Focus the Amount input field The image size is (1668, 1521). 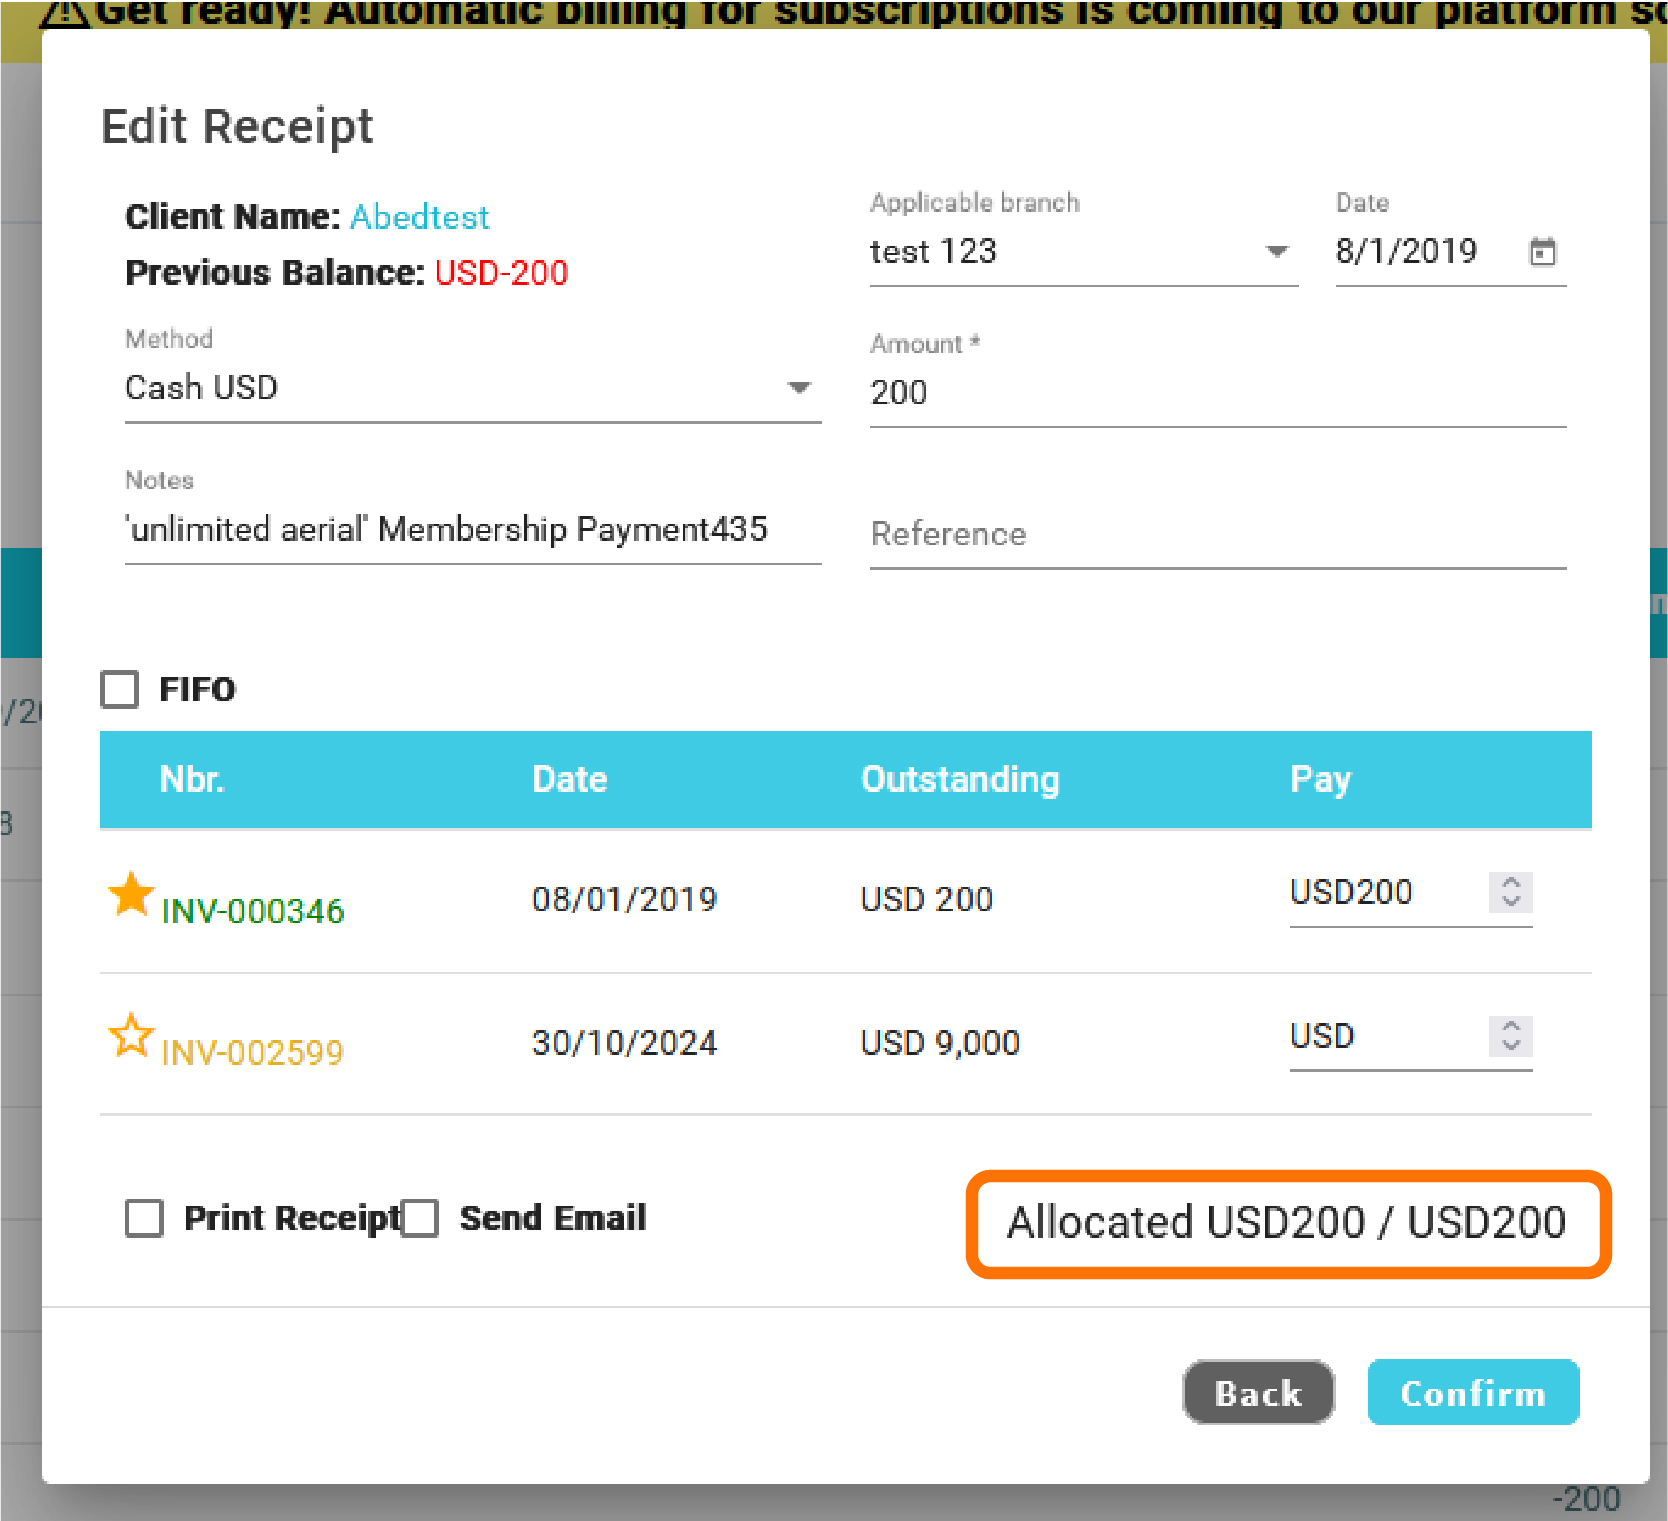click(1217, 392)
